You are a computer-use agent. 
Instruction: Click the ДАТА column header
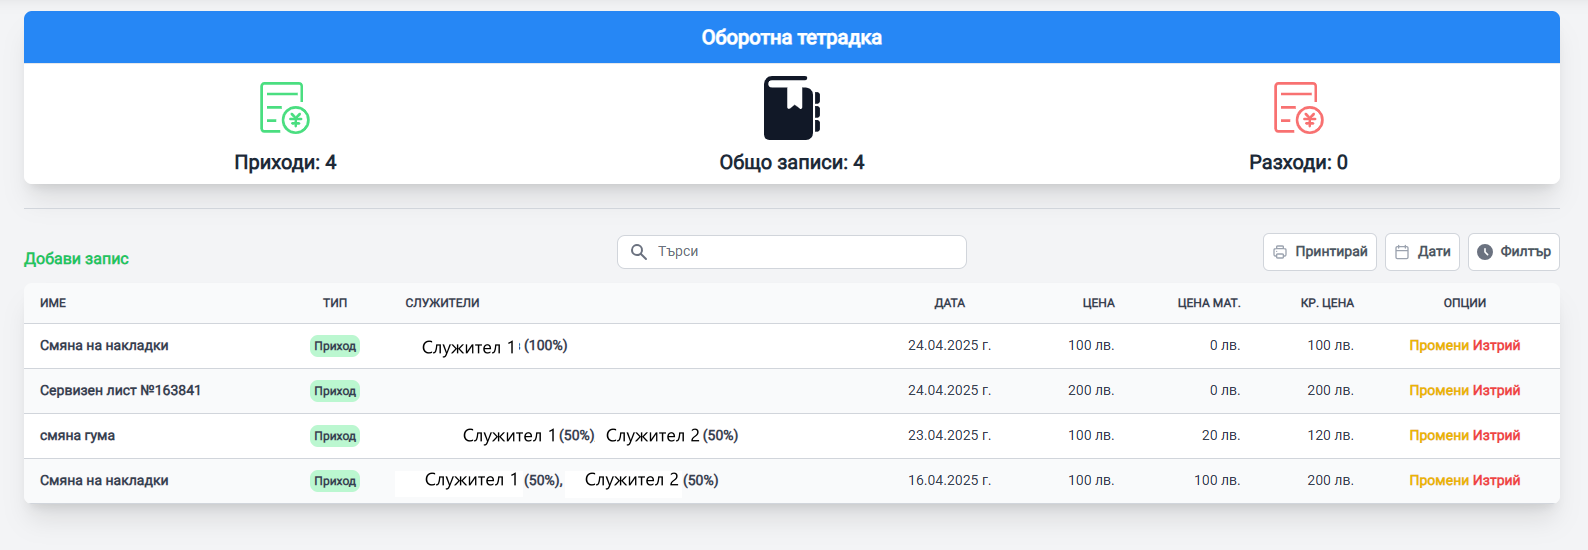[x=949, y=303]
